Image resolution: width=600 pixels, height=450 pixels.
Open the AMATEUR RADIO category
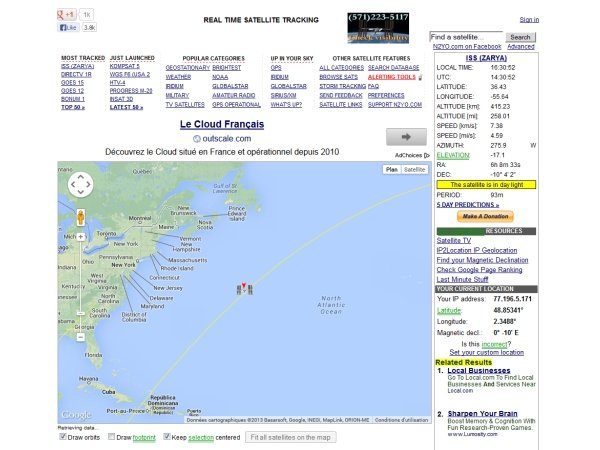233,95
